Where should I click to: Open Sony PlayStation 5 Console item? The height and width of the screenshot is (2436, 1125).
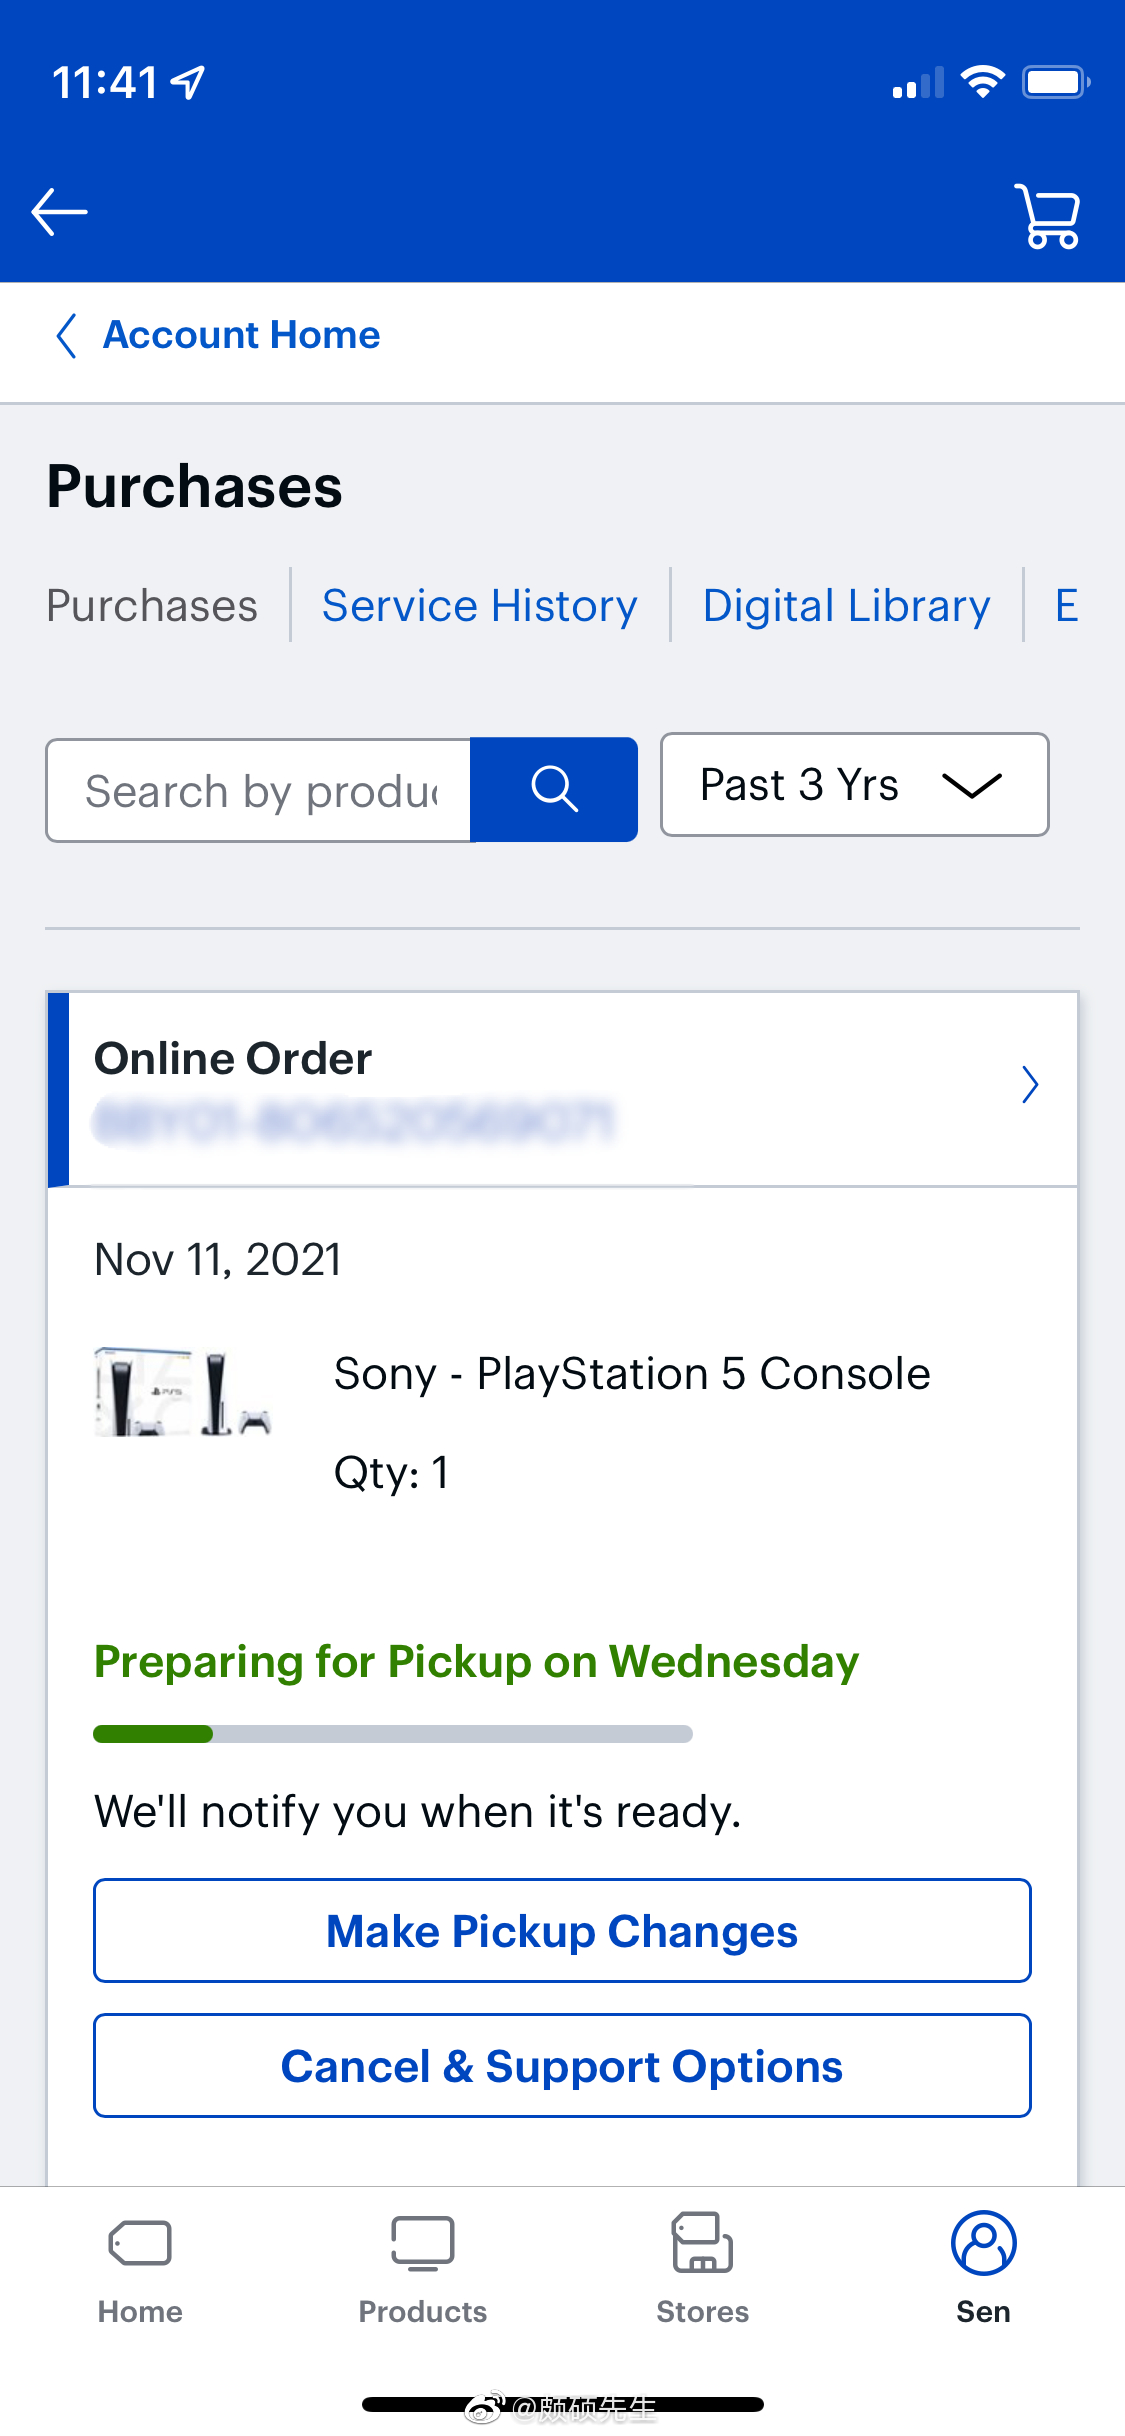point(632,1374)
